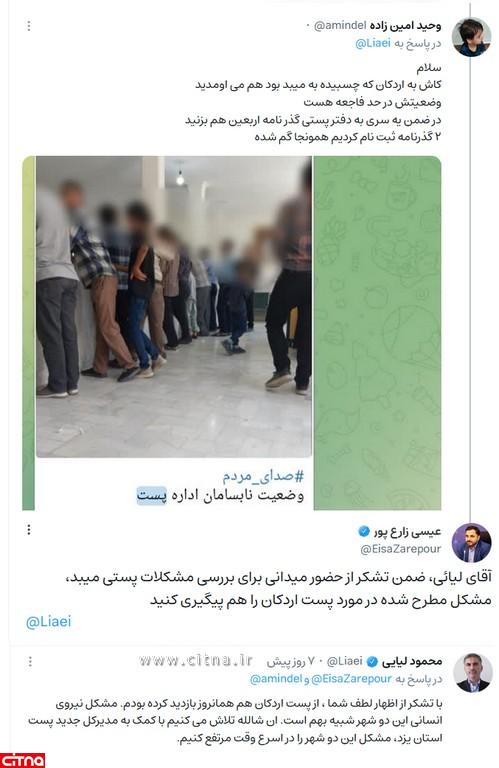Open the @Liaei mention under Zarepour's tweet

click(48, 622)
